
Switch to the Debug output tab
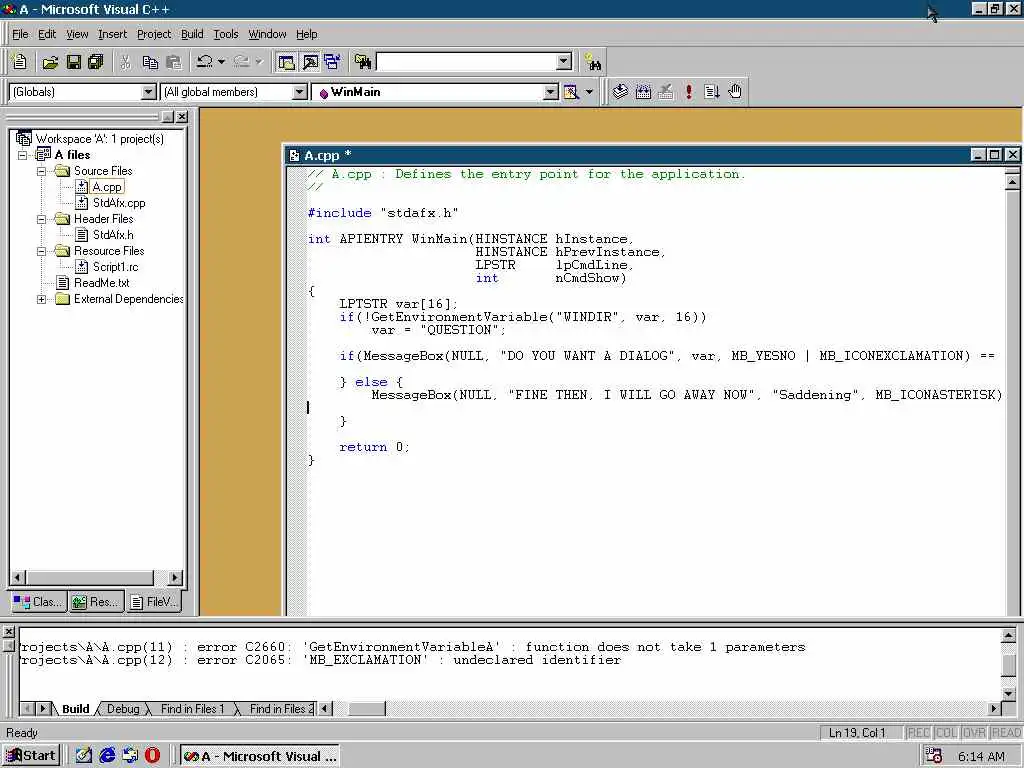[x=123, y=709]
